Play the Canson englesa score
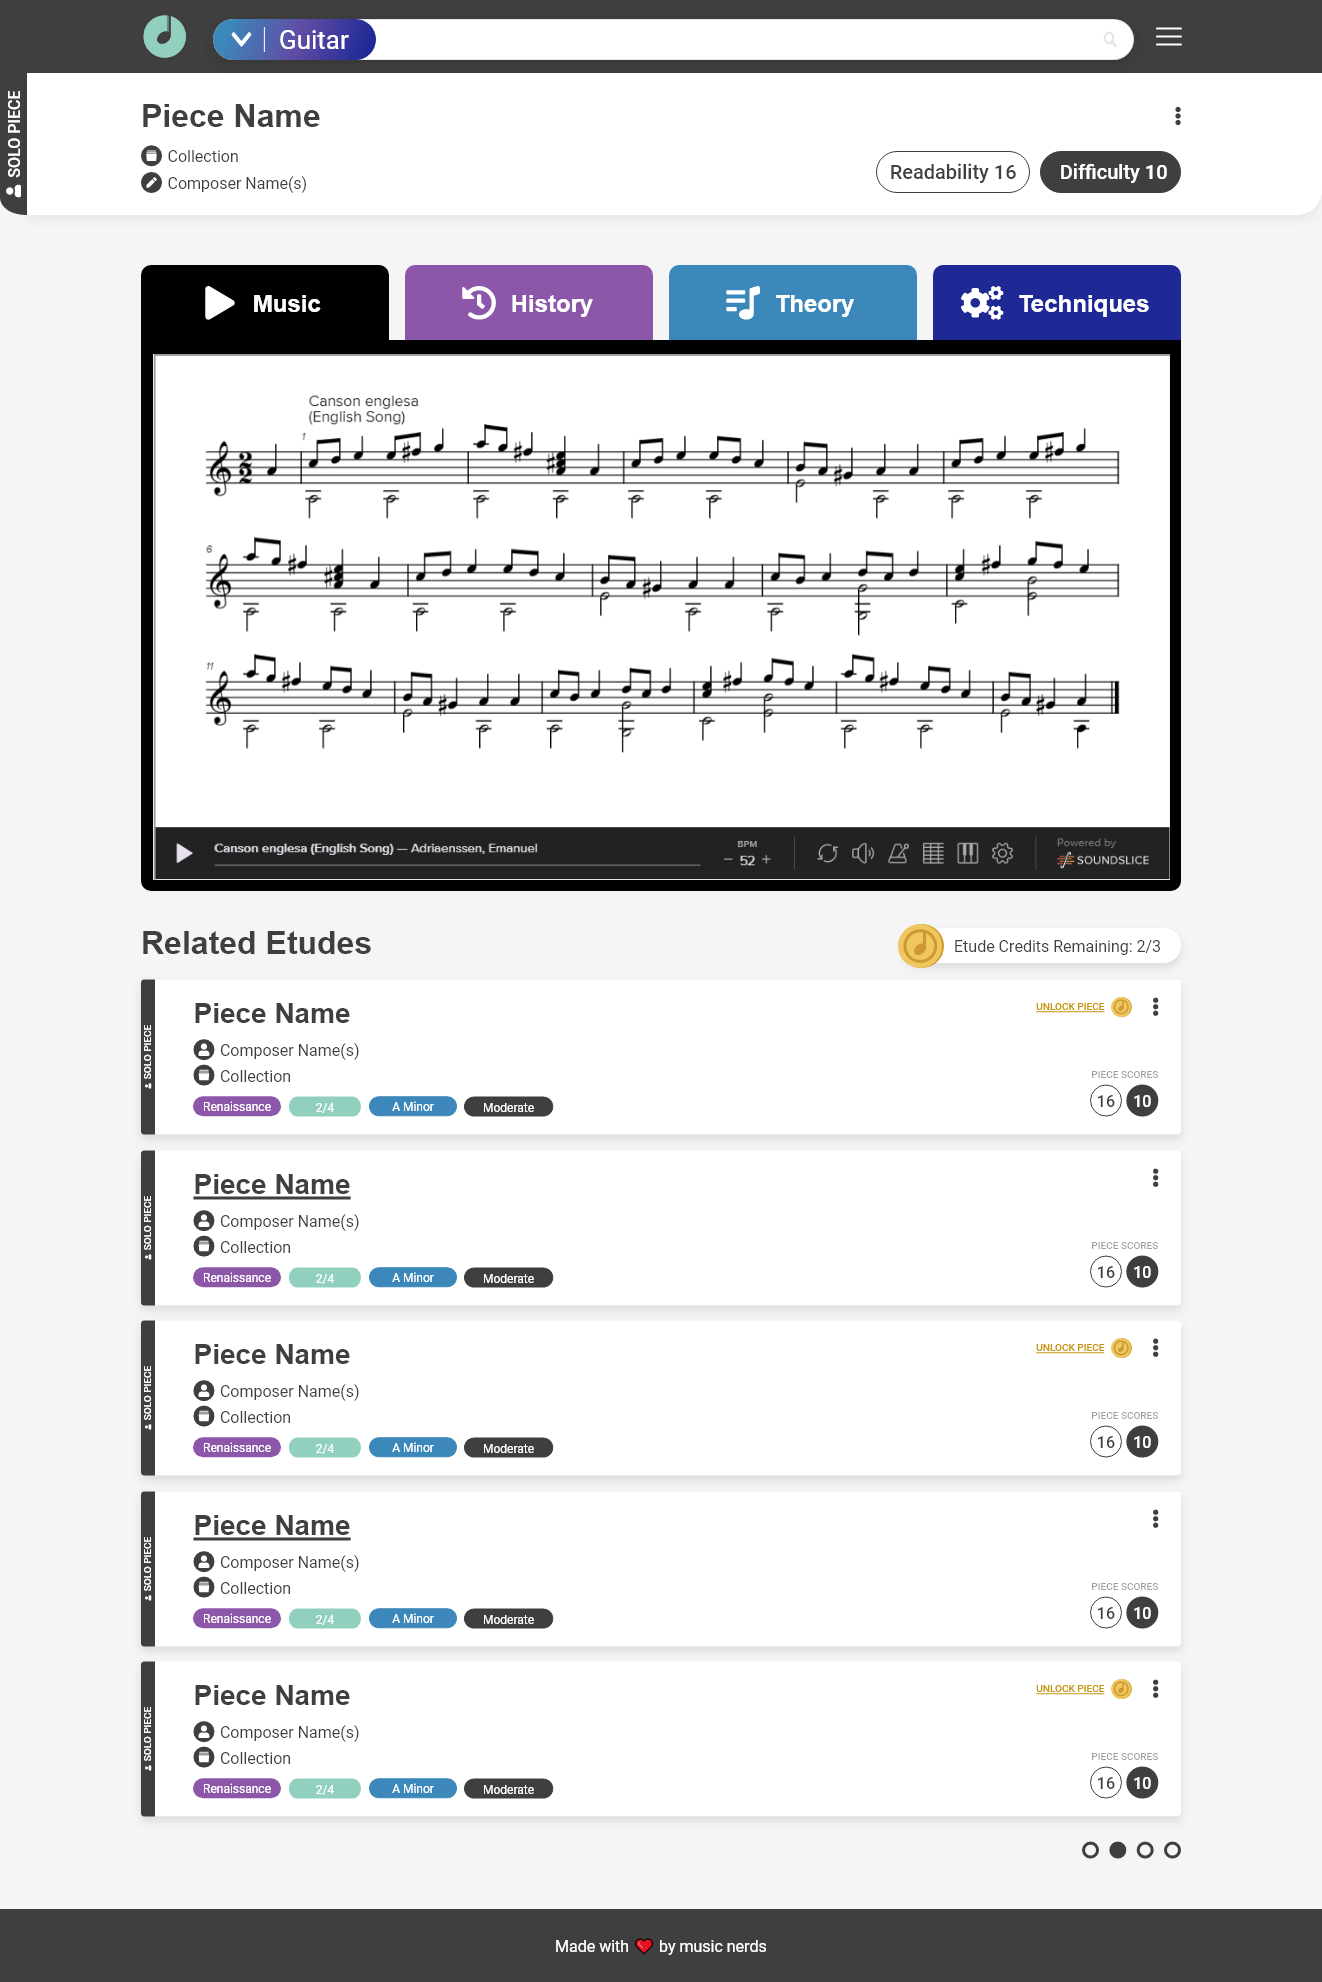This screenshot has width=1322, height=1982. tap(184, 853)
